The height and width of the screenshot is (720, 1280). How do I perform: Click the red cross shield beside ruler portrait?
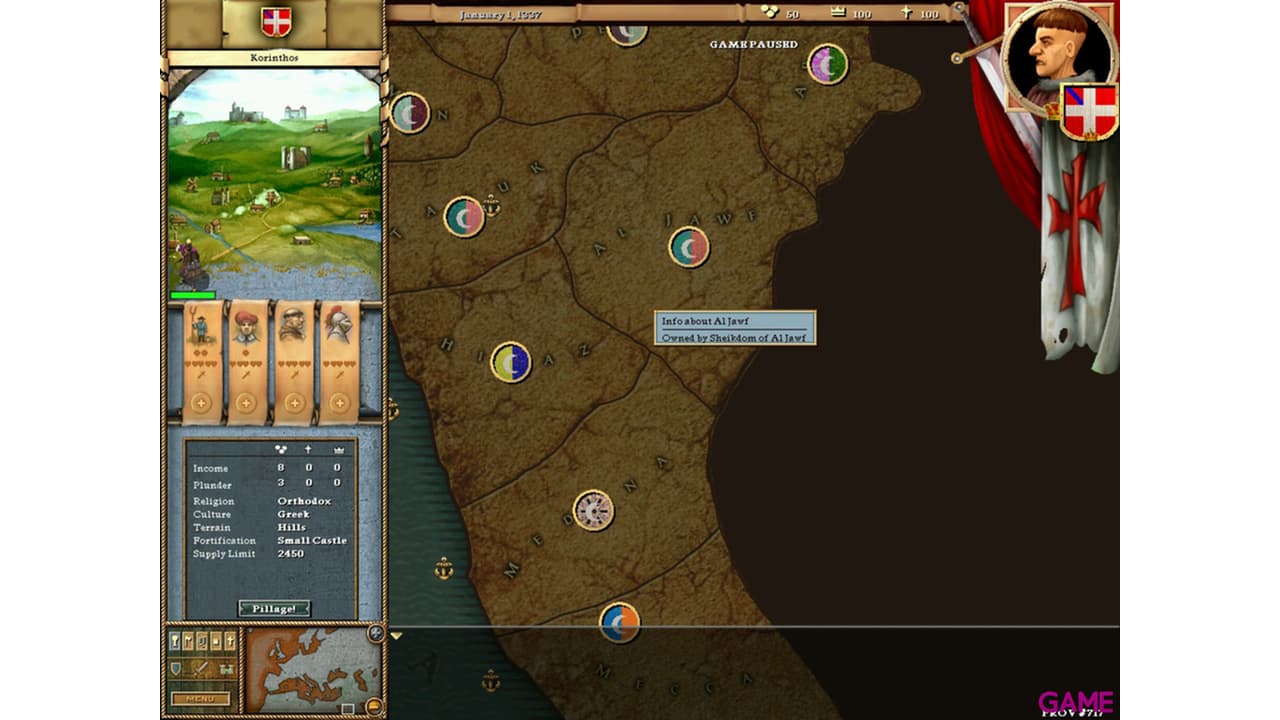tap(1089, 111)
